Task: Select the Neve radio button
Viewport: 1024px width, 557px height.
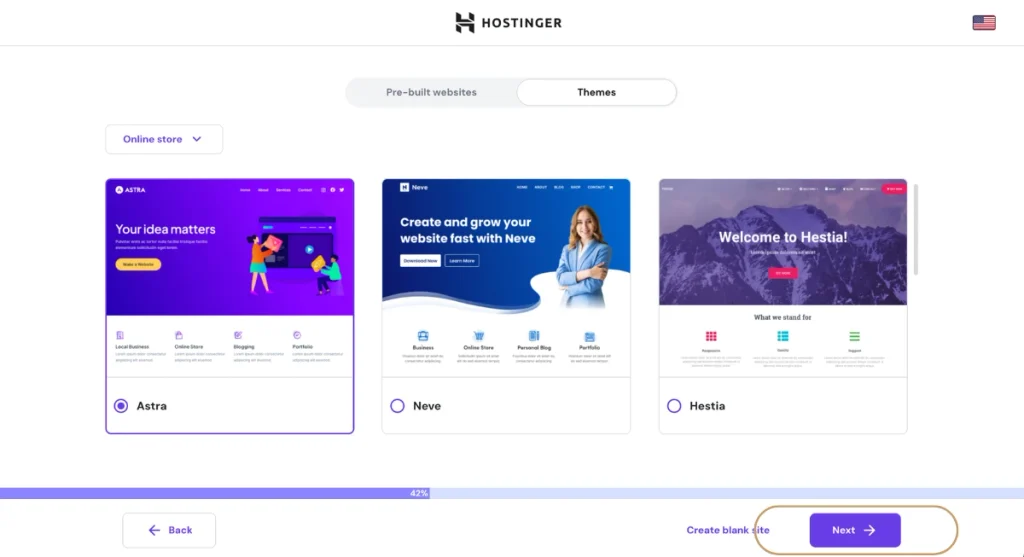Action: 397,406
